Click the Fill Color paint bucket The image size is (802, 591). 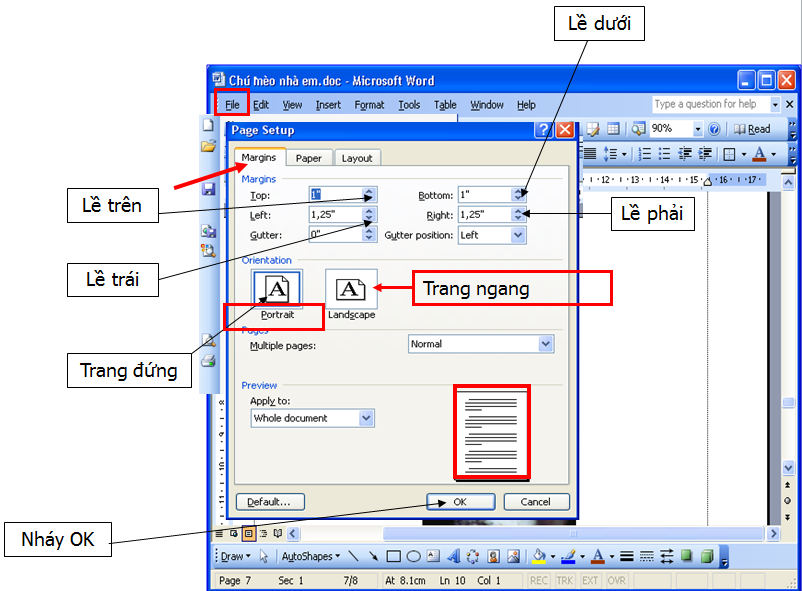(x=539, y=556)
